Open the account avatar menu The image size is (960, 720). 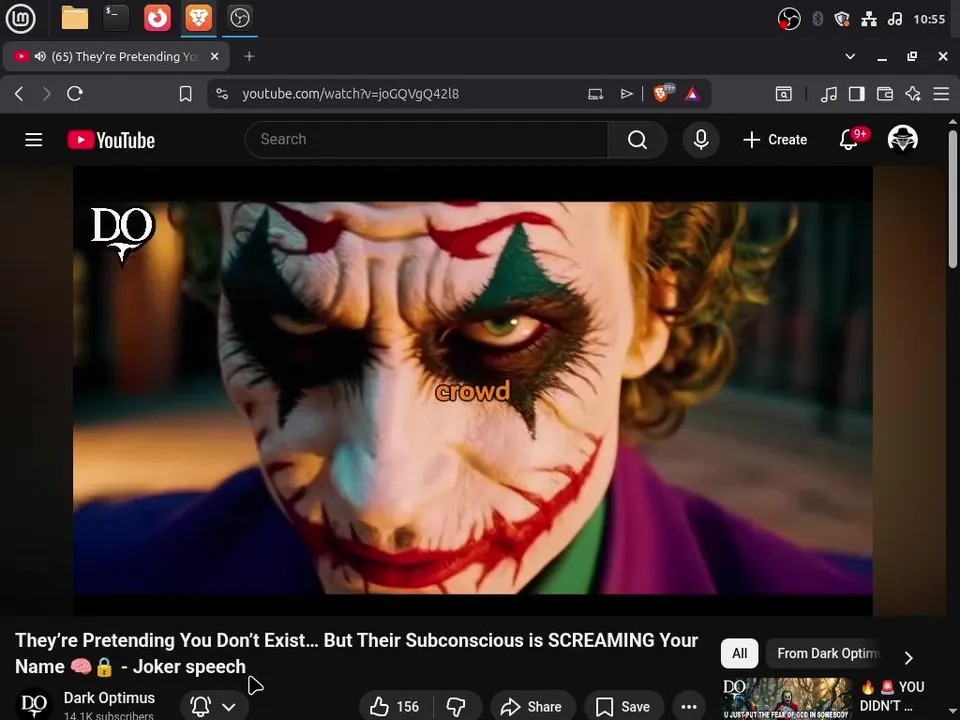click(x=902, y=139)
